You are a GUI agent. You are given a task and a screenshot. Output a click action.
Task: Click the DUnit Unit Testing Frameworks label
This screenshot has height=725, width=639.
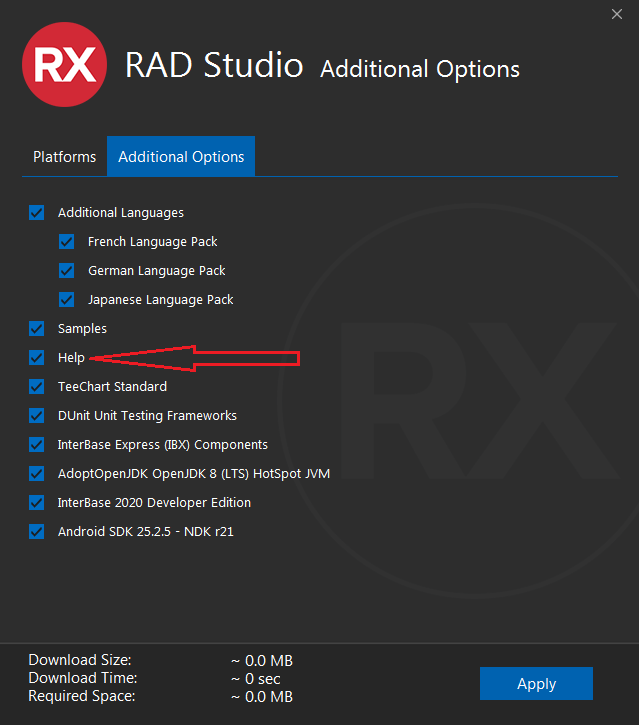pyautogui.click(x=147, y=416)
